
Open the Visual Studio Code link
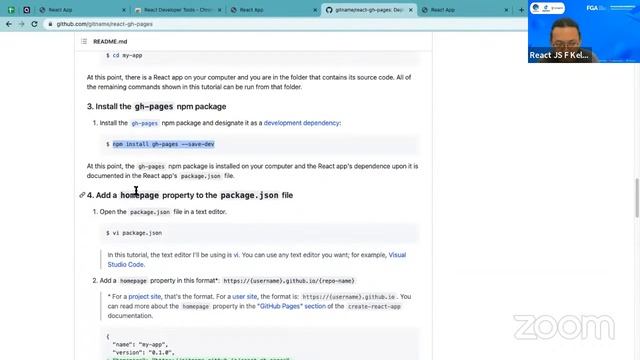click(x=257, y=260)
